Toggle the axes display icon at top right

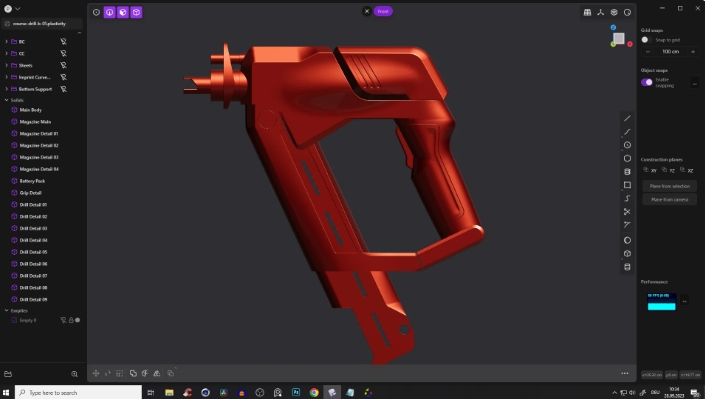601,12
